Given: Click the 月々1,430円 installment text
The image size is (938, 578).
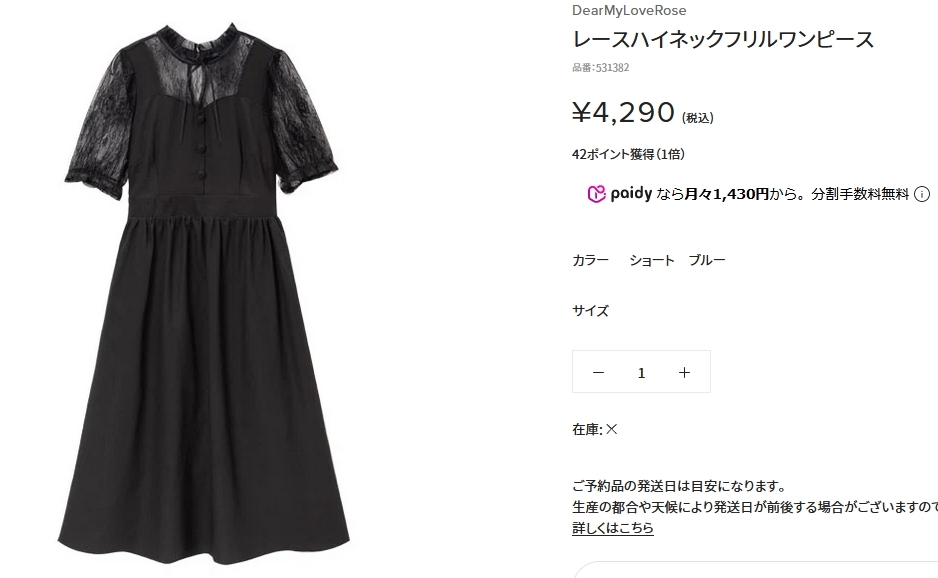Looking at the screenshot, I should (x=726, y=194).
